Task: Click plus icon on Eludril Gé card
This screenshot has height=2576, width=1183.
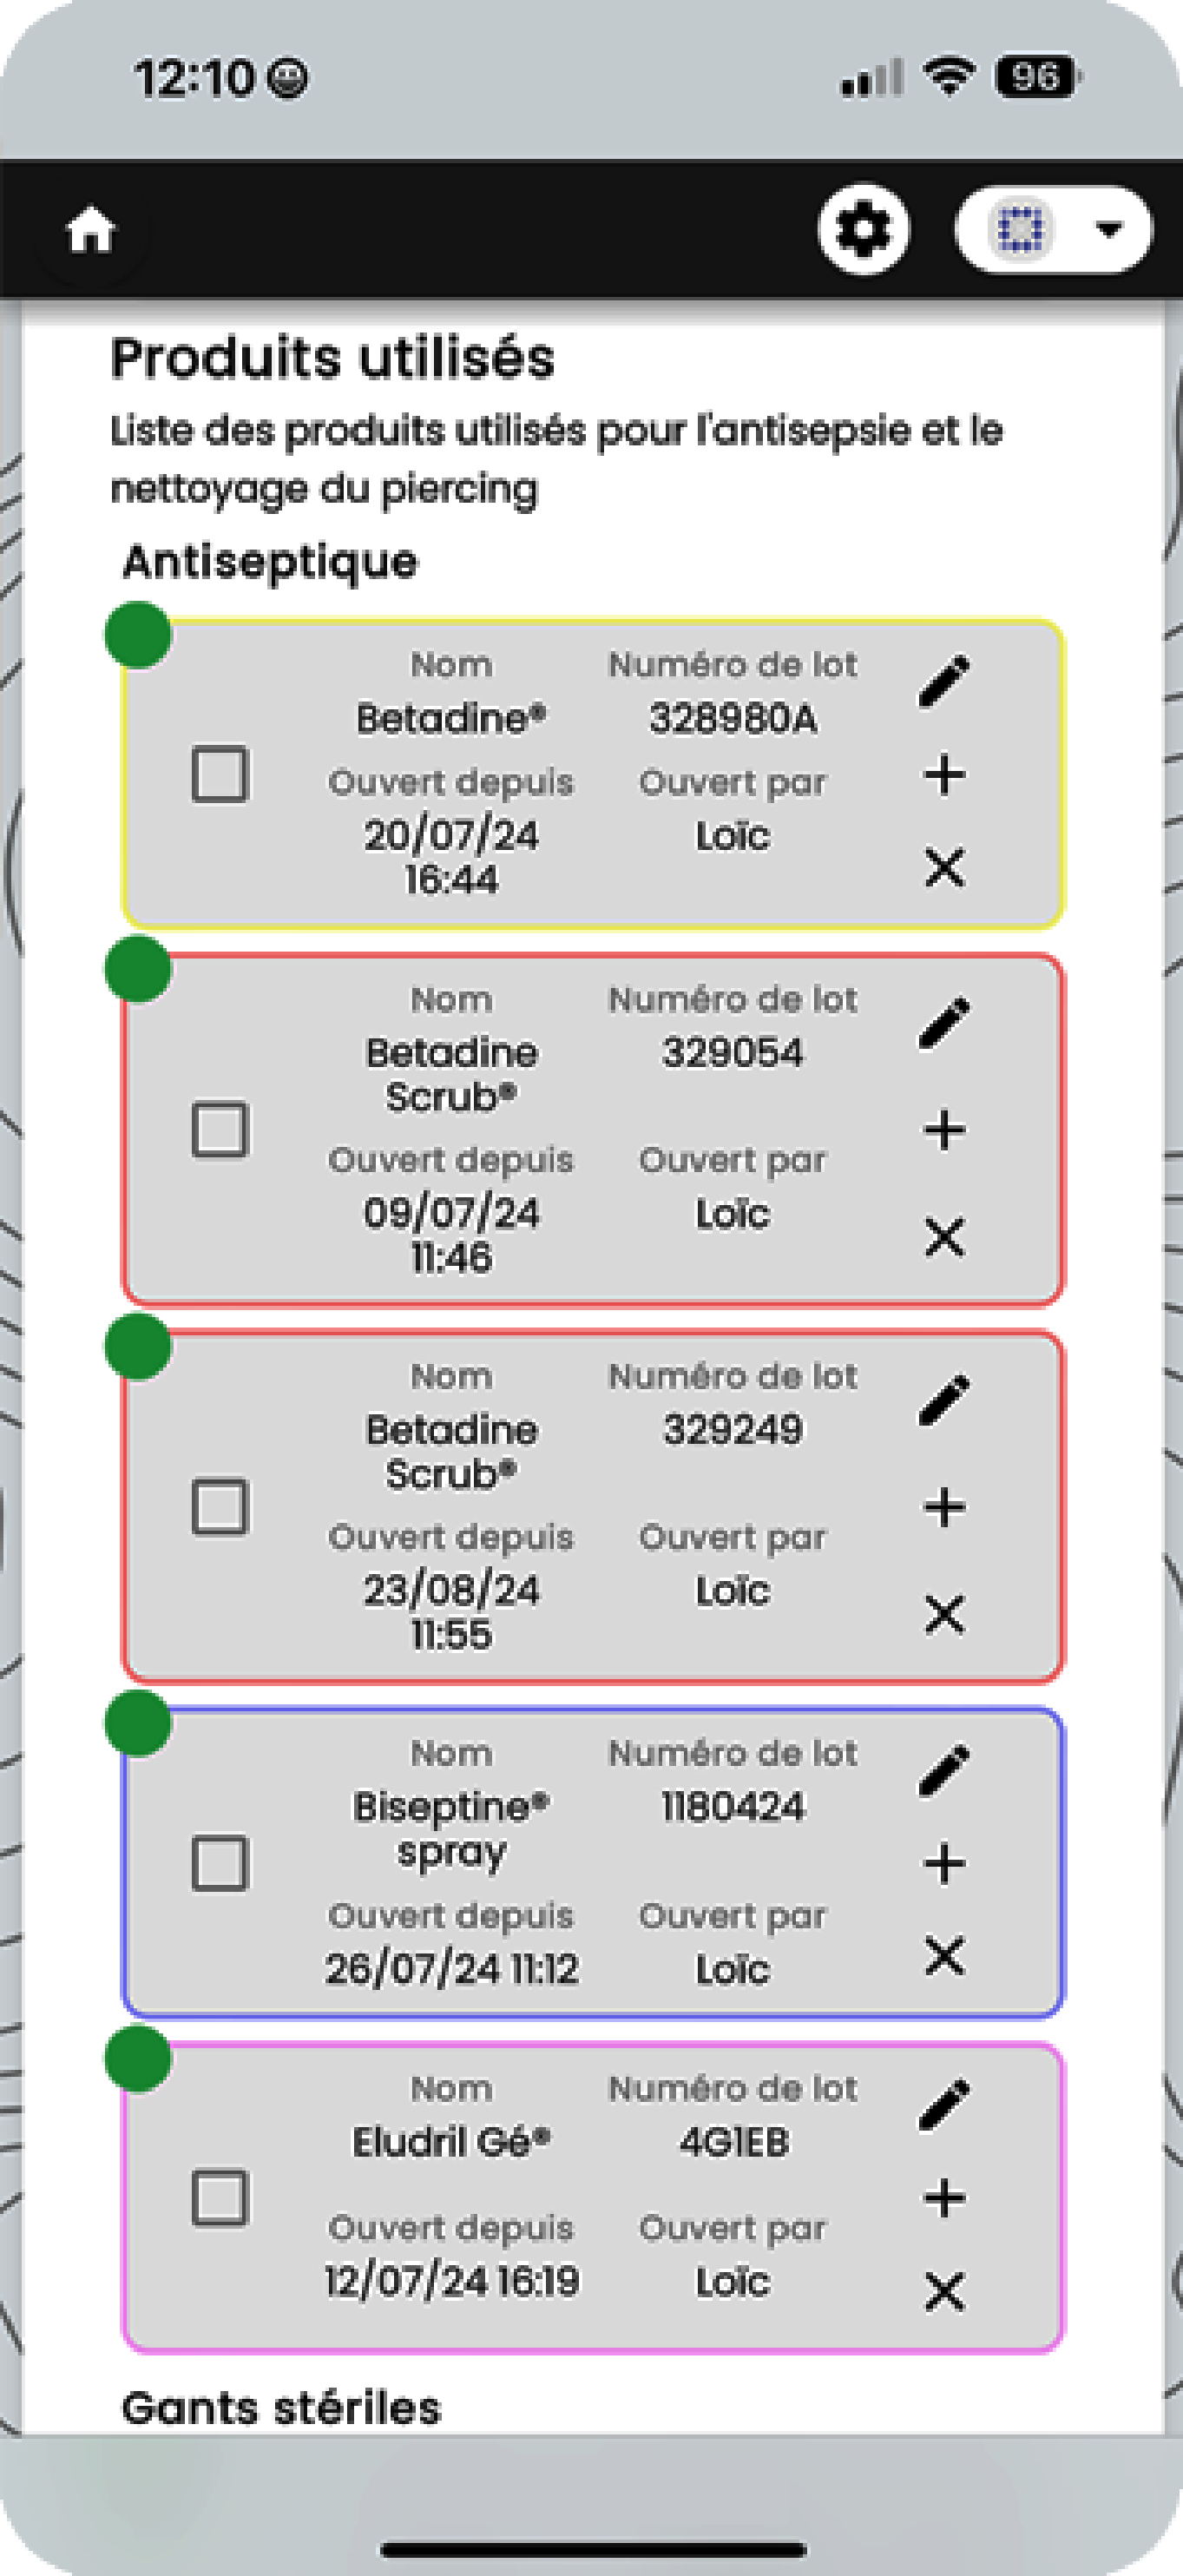Action: 944,2198
